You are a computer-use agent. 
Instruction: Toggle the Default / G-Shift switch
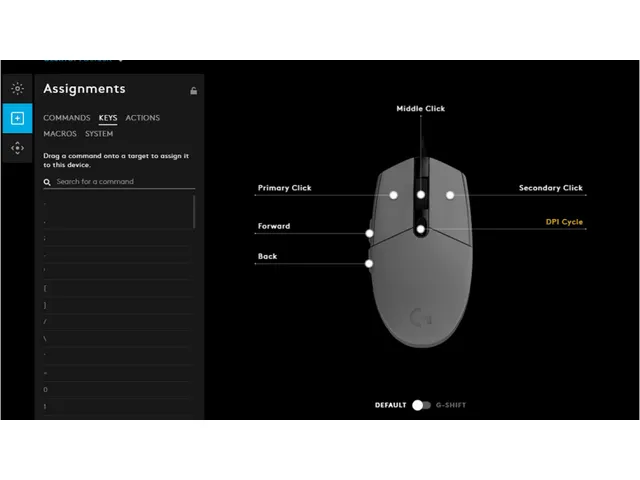[x=421, y=405]
